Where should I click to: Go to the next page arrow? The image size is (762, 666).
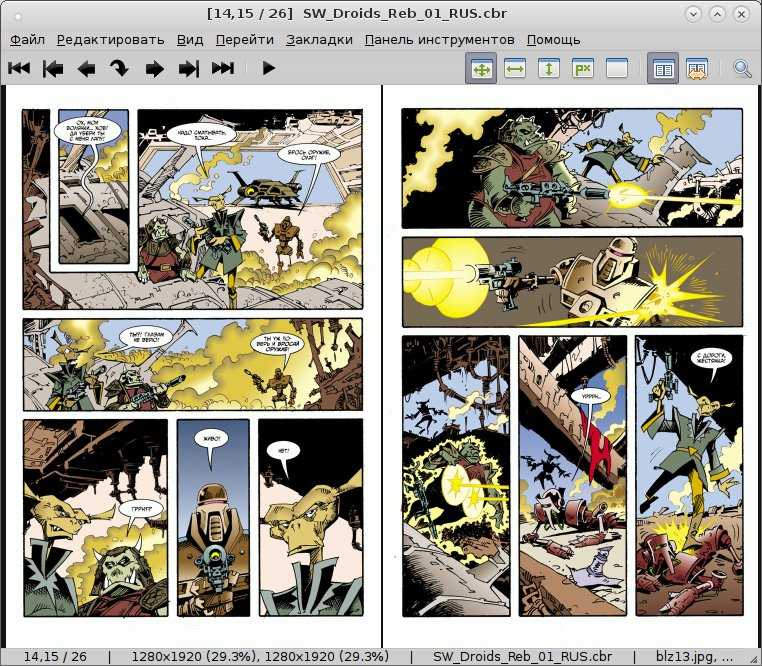click(155, 69)
